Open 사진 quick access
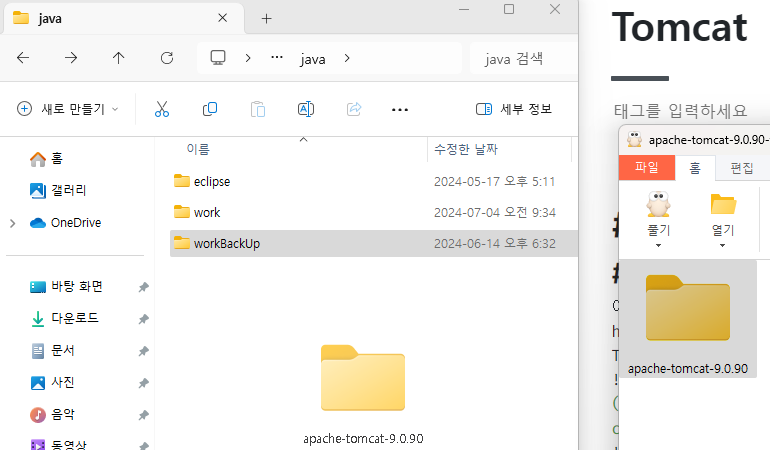The width and height of the screenshot is (770, 450). pos(52,383)
